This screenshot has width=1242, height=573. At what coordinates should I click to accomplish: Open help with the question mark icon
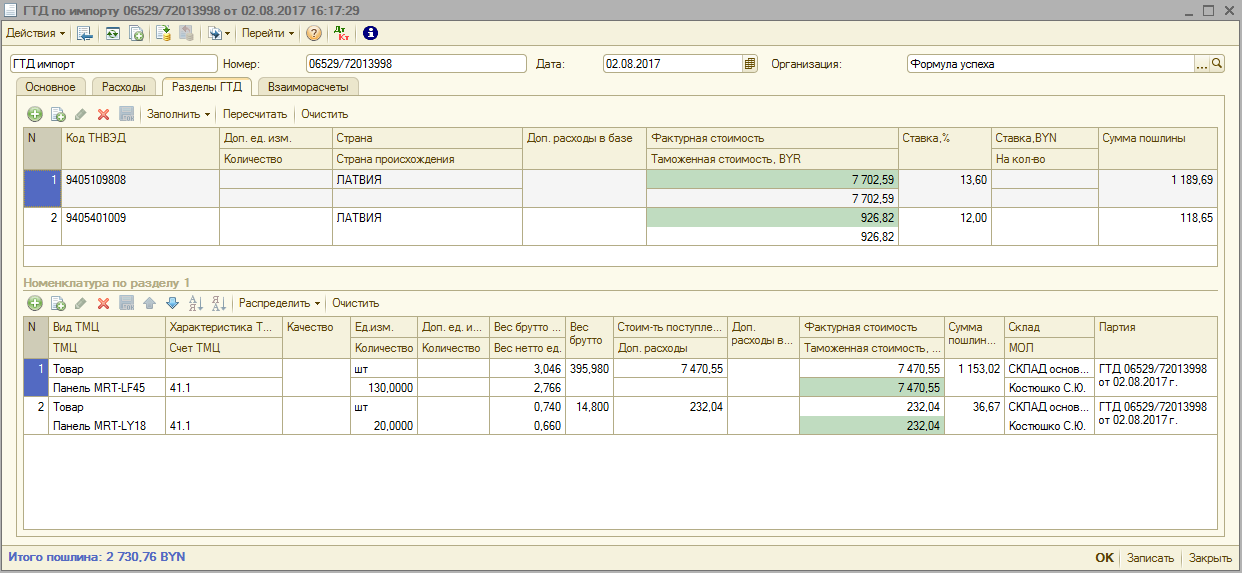[x=314, y=33]
